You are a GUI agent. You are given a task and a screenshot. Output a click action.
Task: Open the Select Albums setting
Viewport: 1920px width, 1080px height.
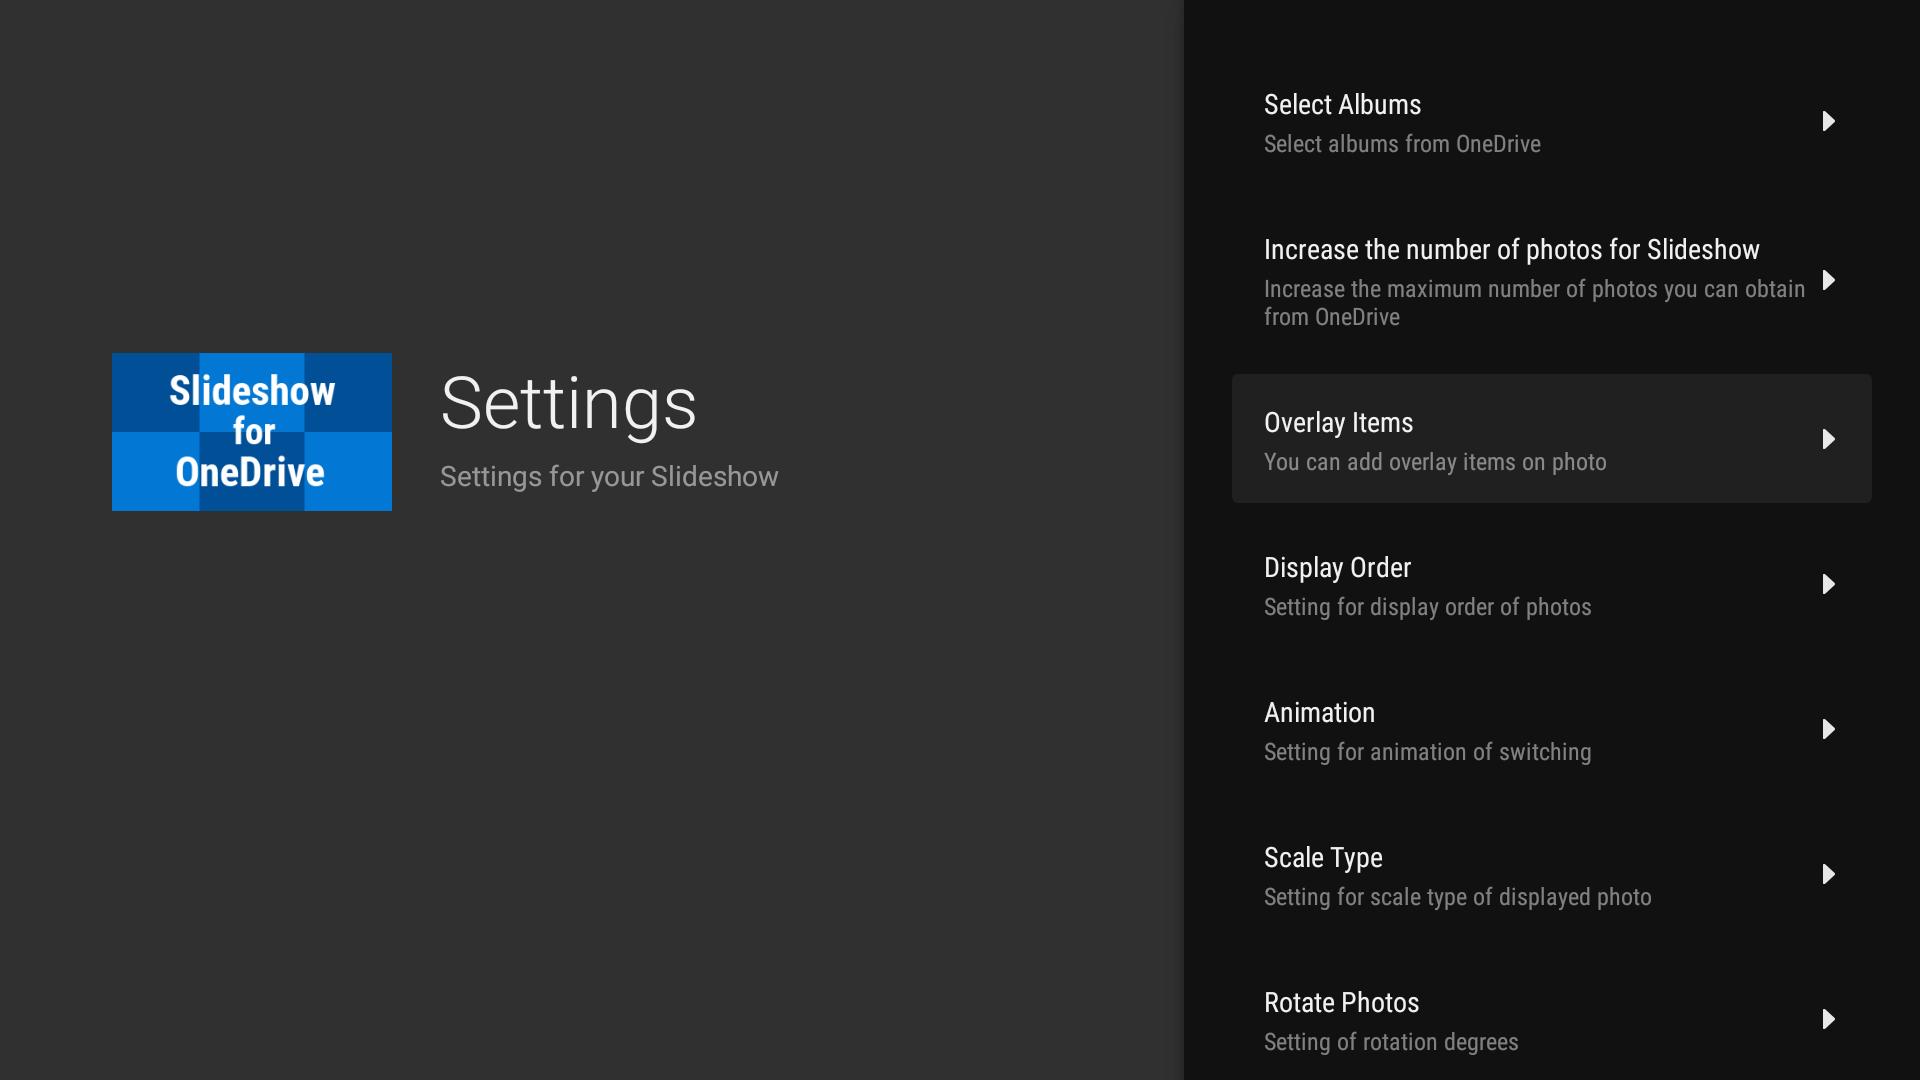point(1551,121)
